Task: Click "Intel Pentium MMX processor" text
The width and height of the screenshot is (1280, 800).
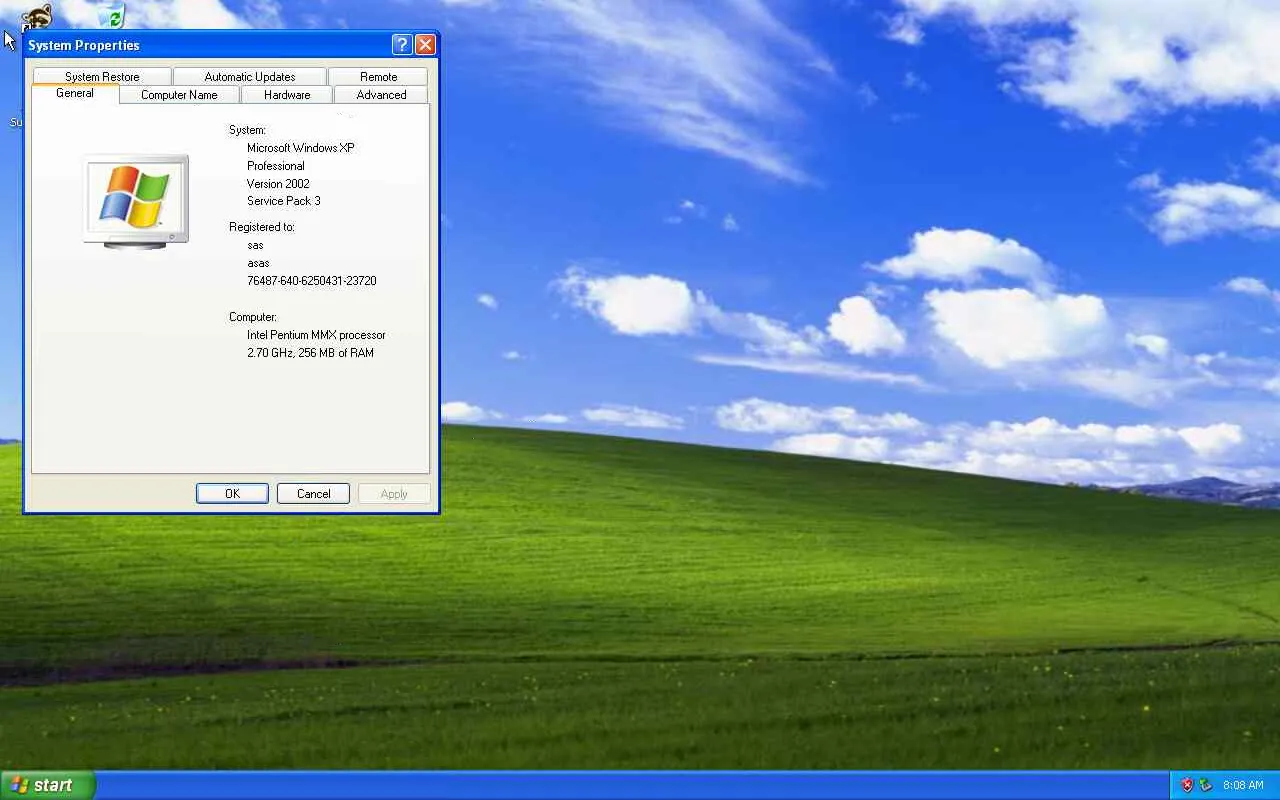Action: [x=316, y=335]
